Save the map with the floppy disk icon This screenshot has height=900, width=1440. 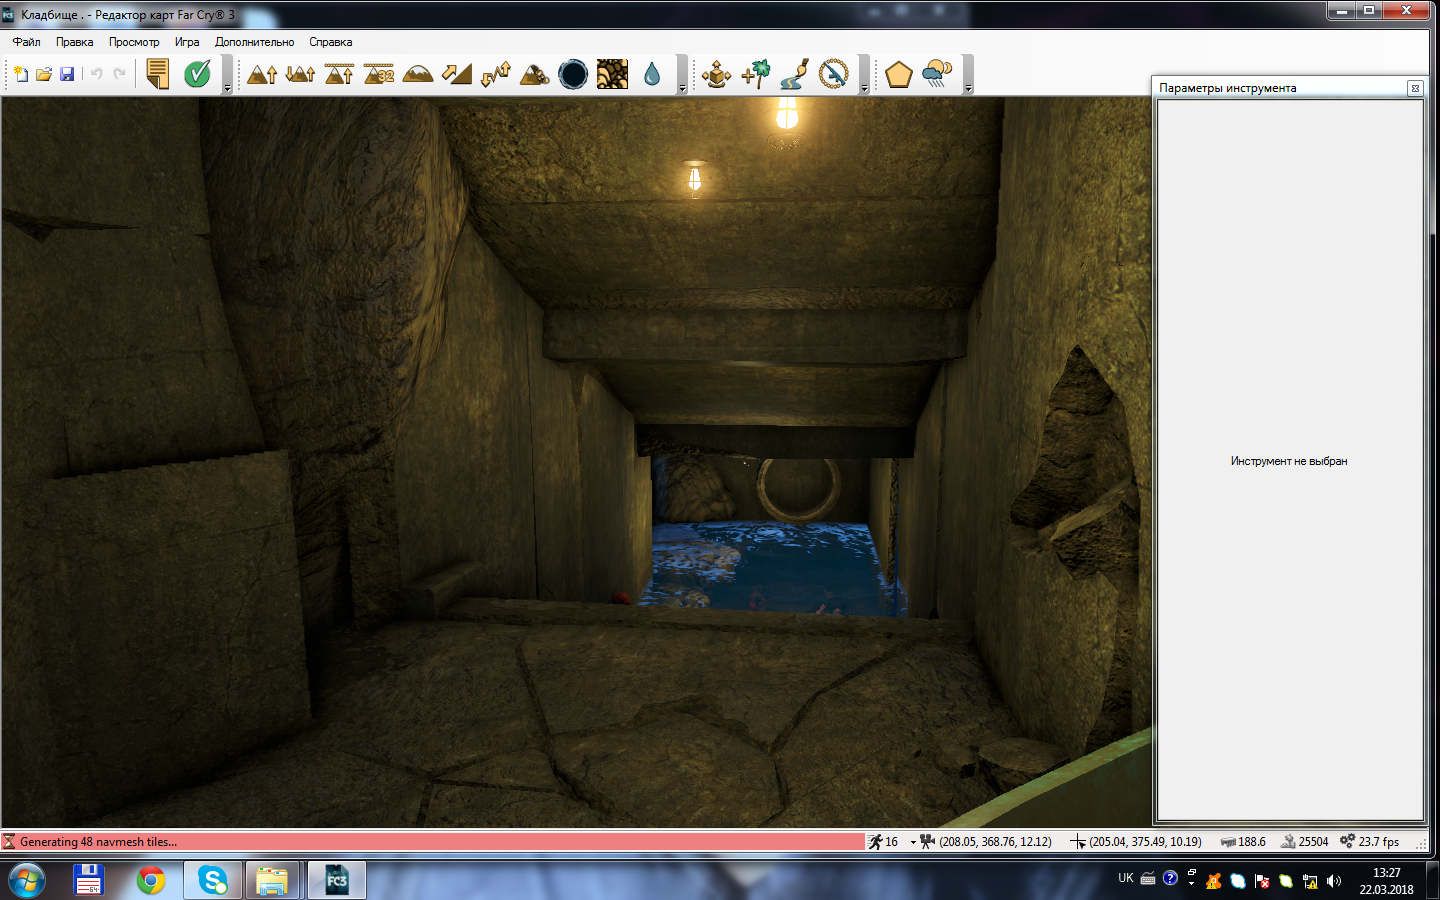coord(67,74)
